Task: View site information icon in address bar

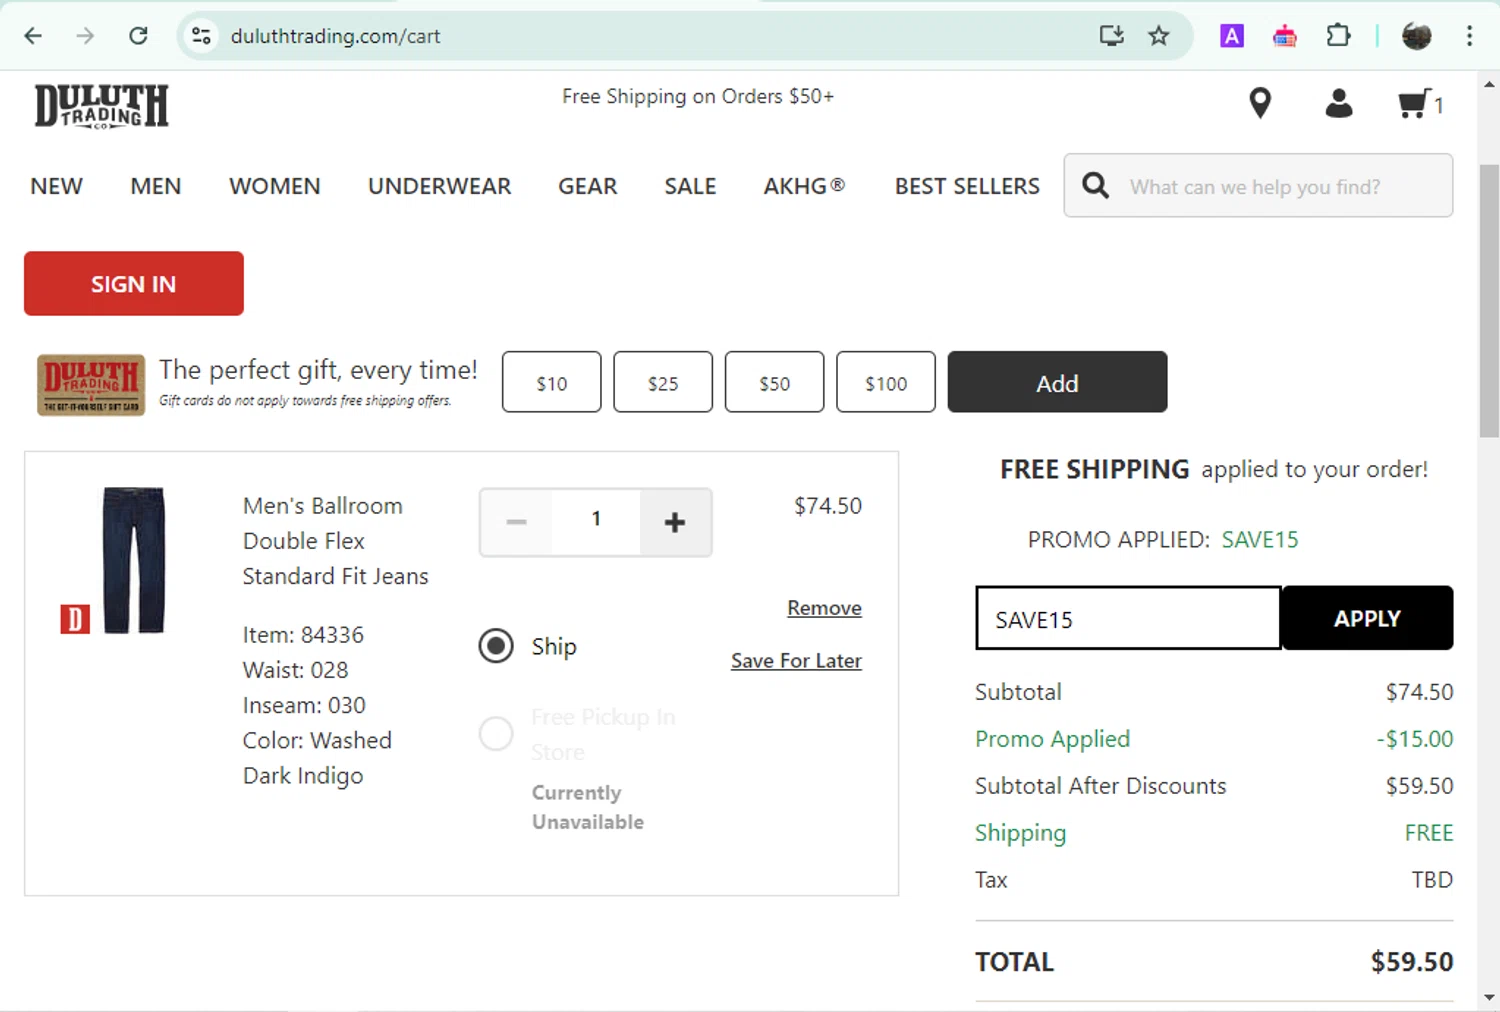Action: click(x=201, y=36)
